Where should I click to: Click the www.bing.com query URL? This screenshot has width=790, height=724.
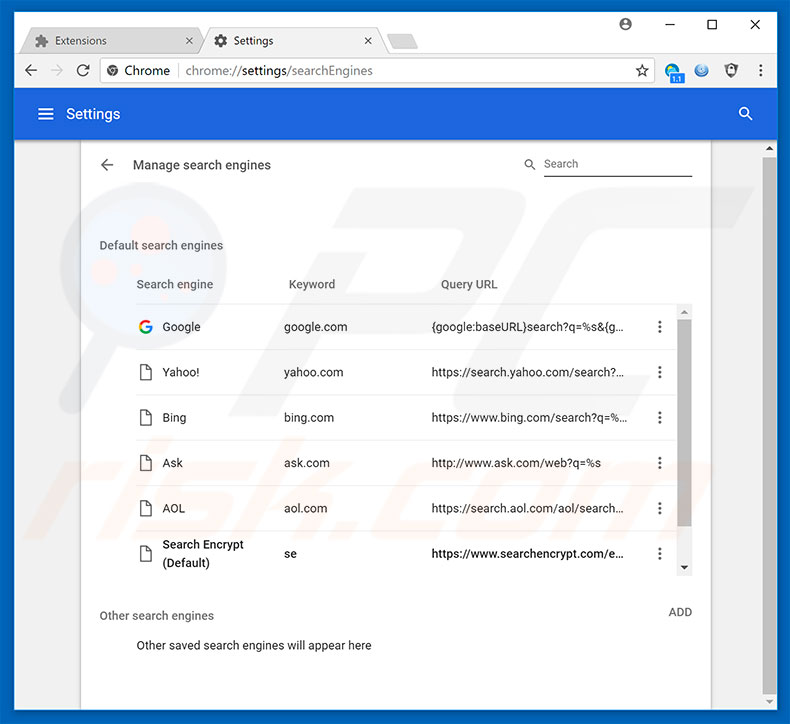point(529,418)
